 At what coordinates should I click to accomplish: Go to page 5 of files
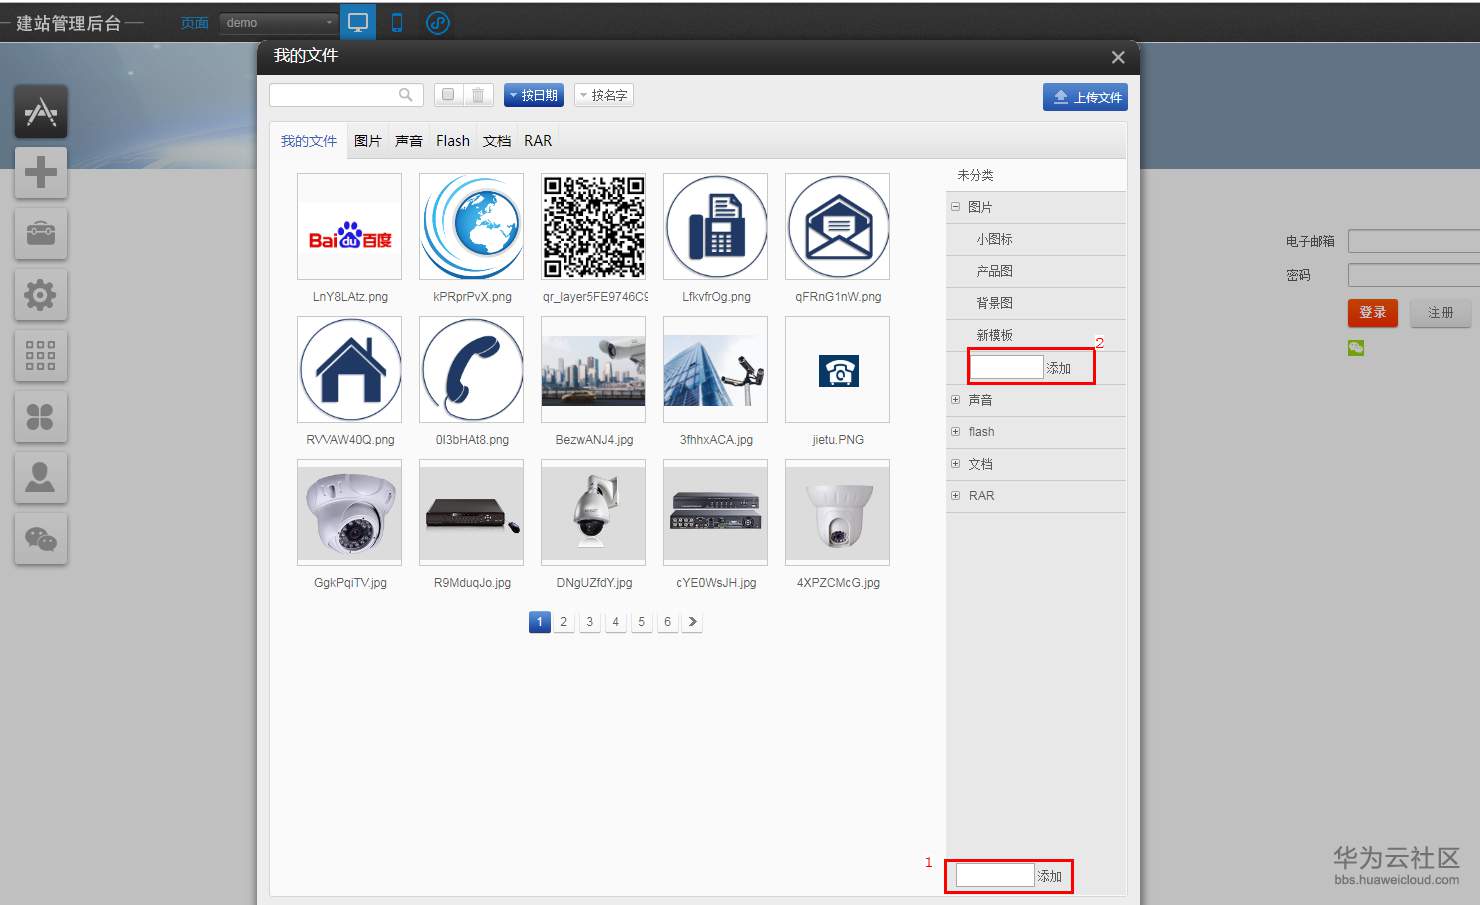[642, 622]
